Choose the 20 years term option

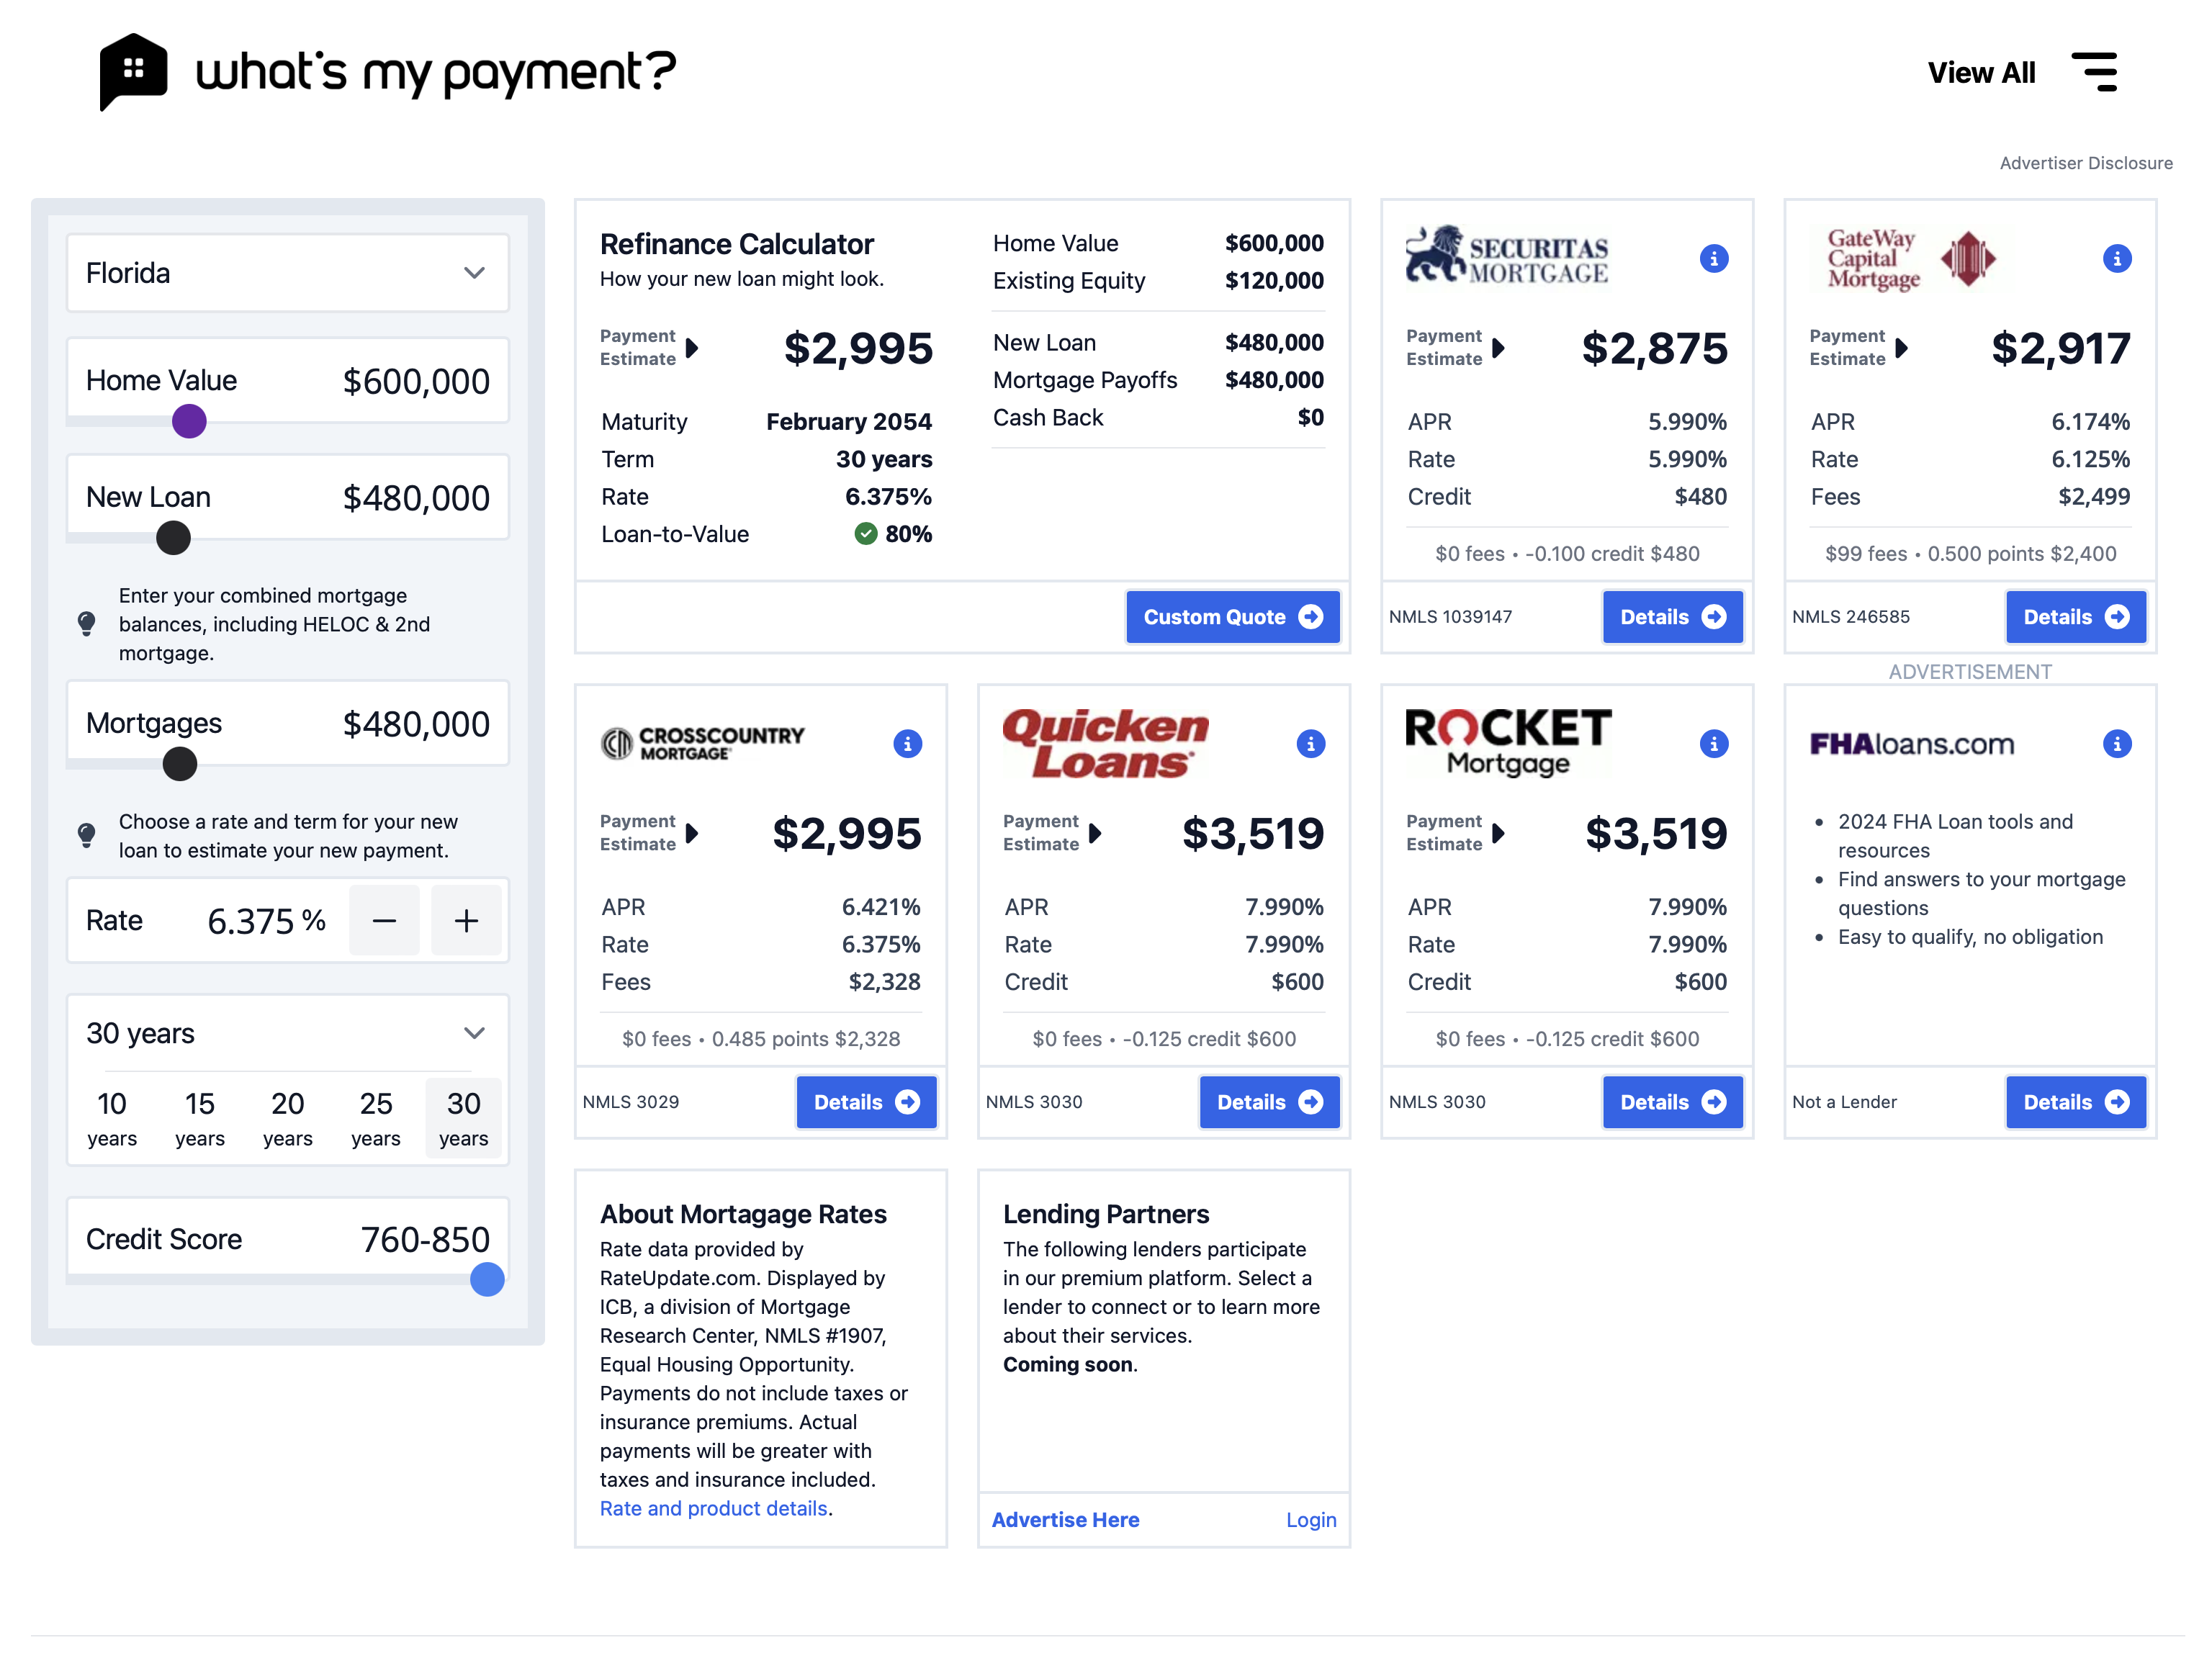click(288, 1118)
